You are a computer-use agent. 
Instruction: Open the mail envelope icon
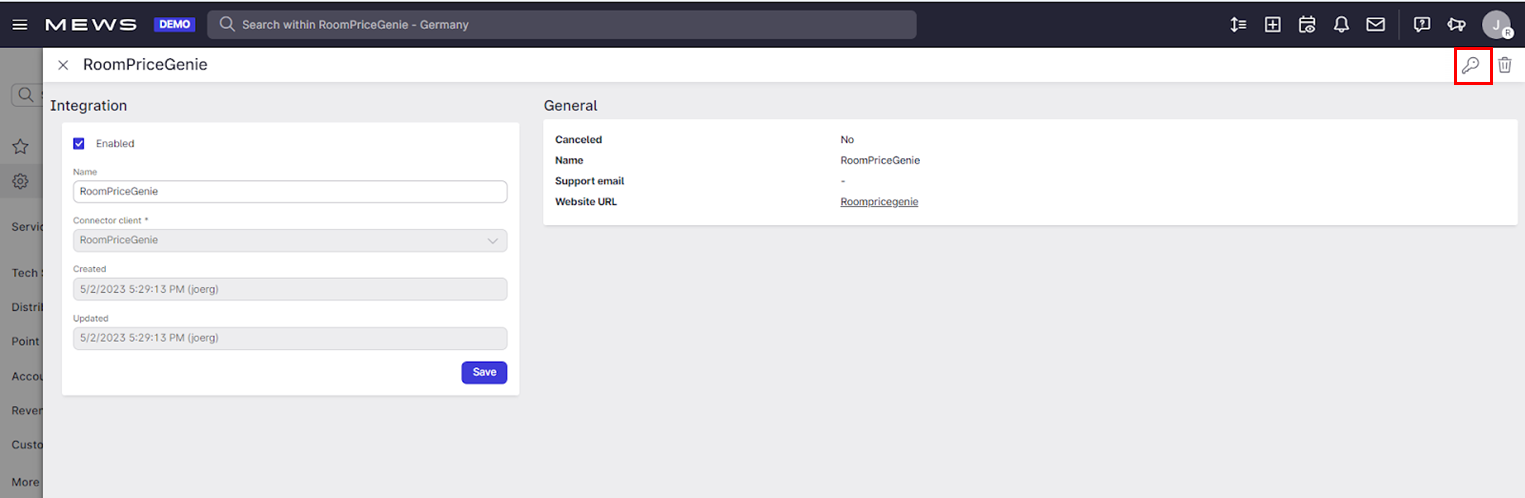1375,25
